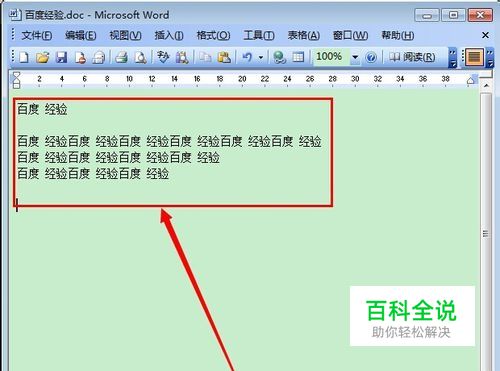
Task: Expand the zoom percentage dropdown arrow
Action: coord(355,57)
